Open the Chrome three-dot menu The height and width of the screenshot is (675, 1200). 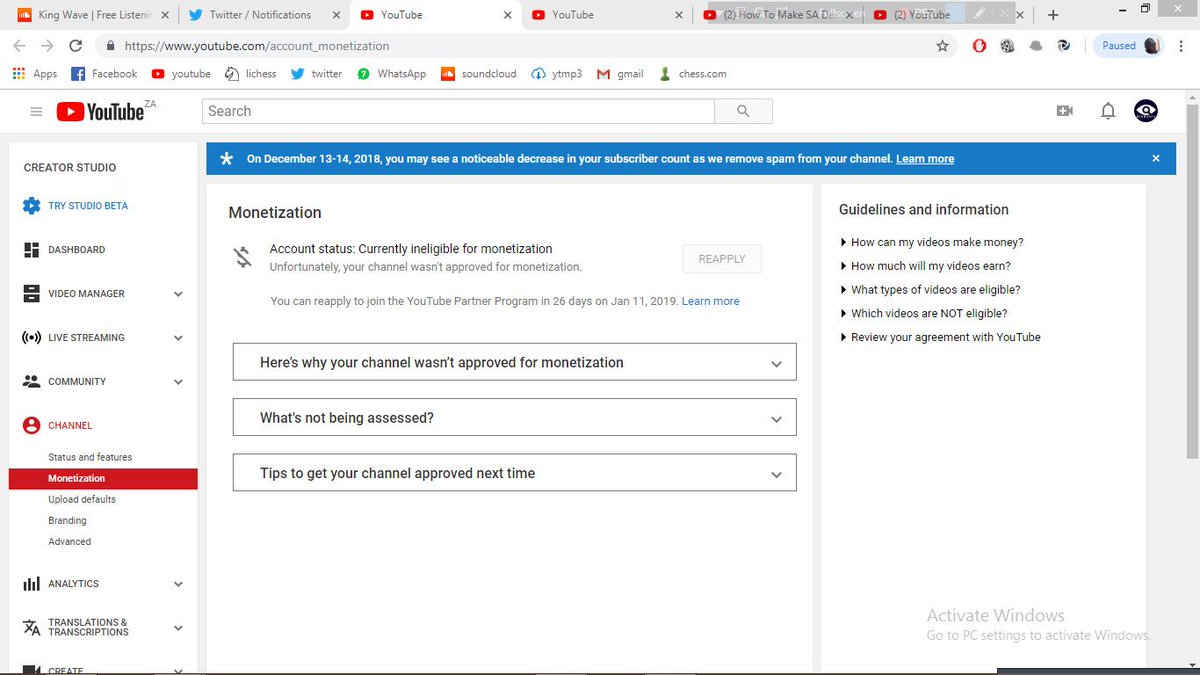click(x=1183, y=46)
